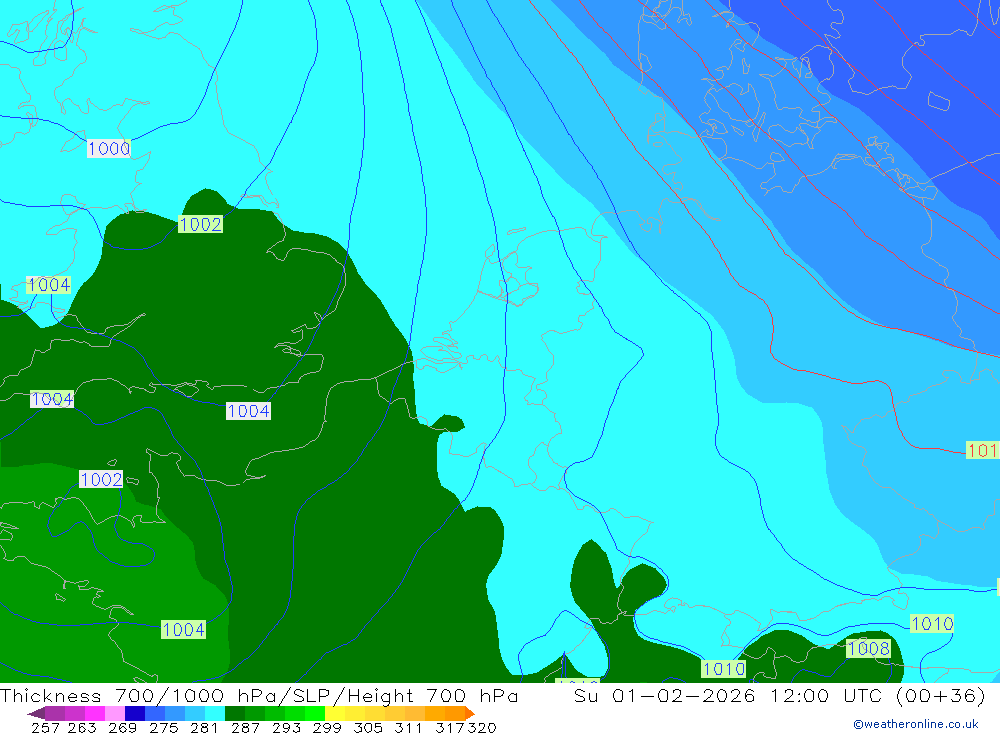Select the dark navy blue legend swatch
The height and width of the screenshot is (733, 1000).
tap(135, 713)
